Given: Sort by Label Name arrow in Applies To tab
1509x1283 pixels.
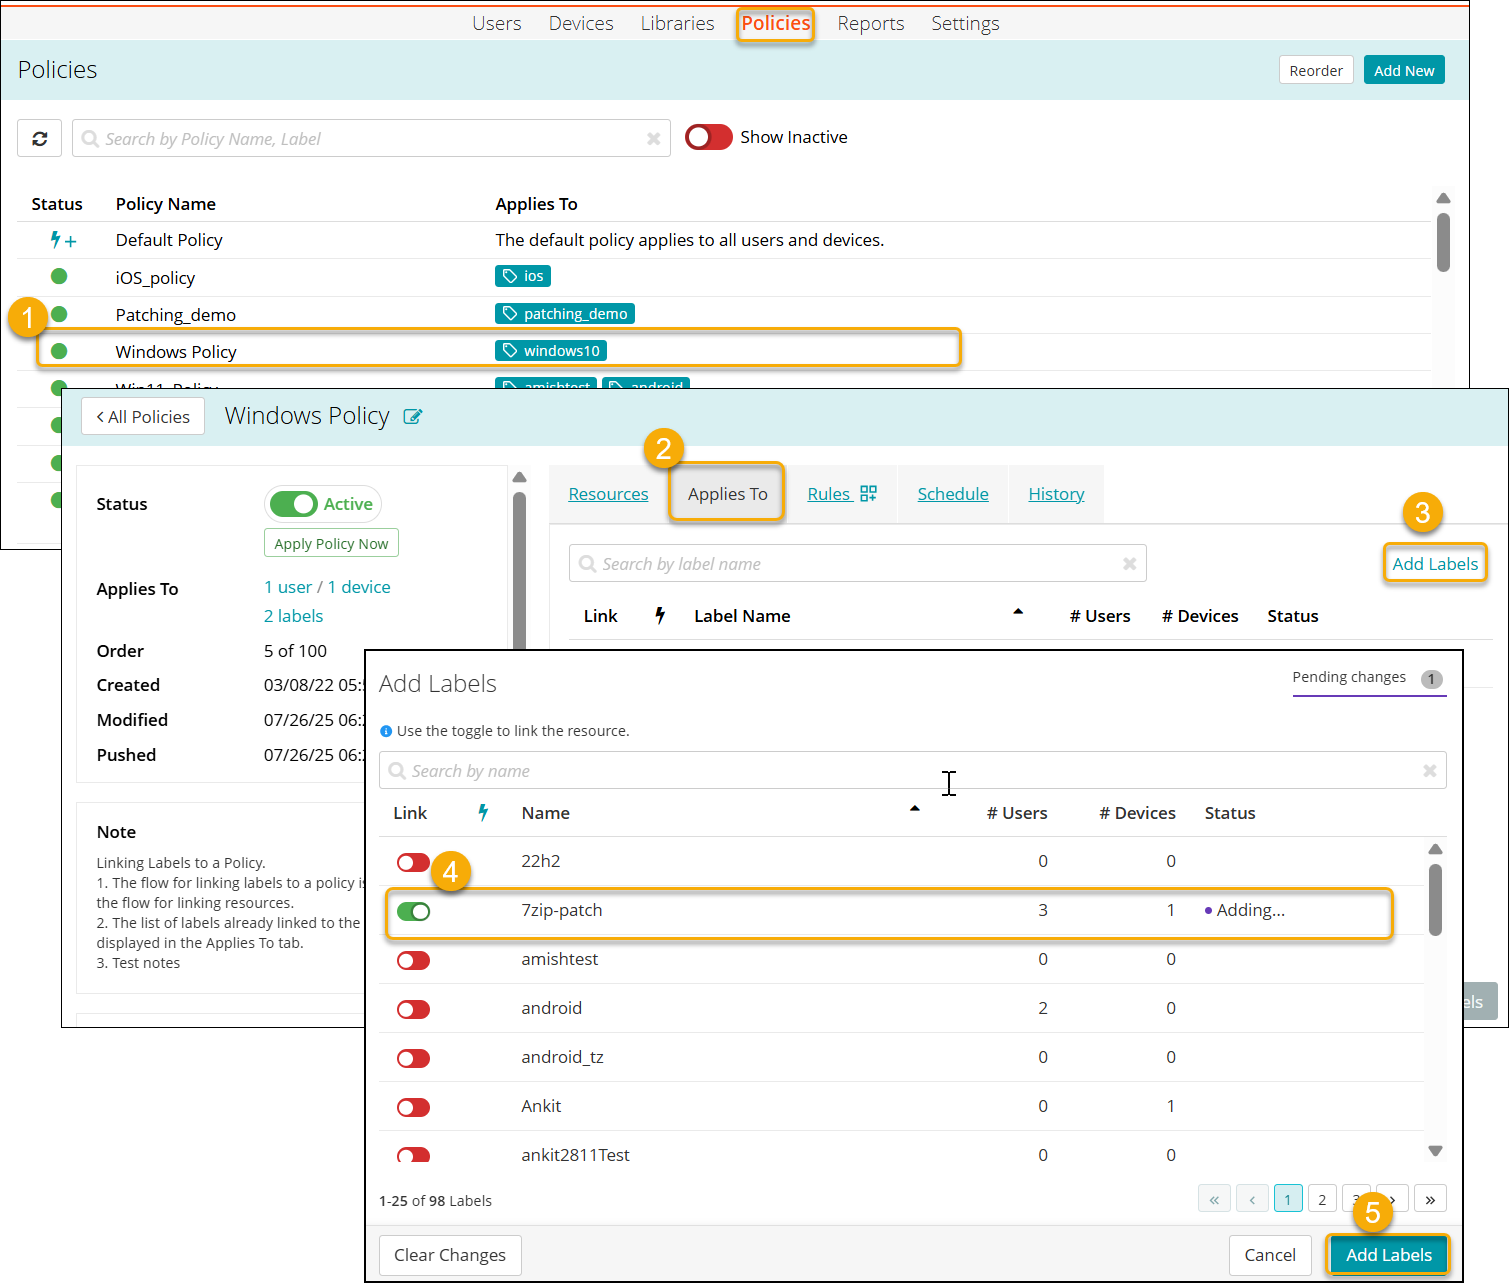Looking at the screenshot, I should pos(1018,612).
